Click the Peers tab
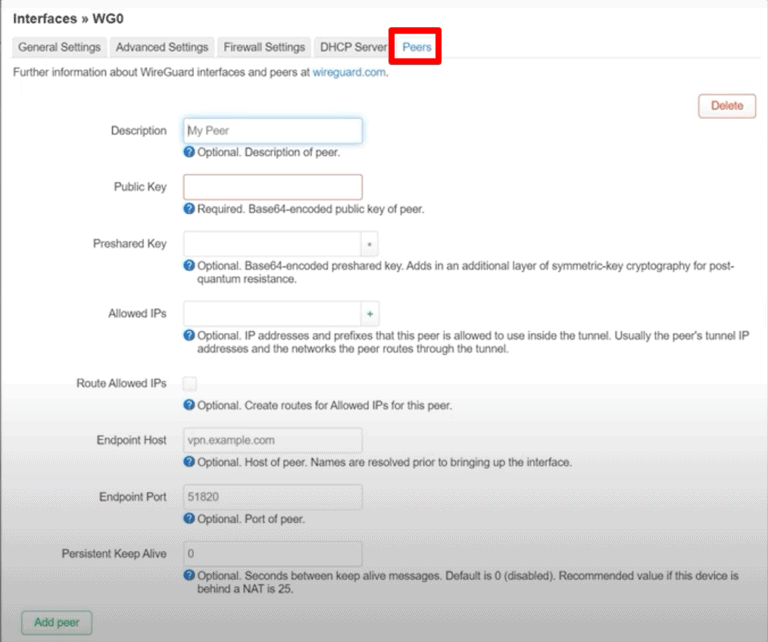This screenshot has height=642, width=768. (x=417, y=47)
